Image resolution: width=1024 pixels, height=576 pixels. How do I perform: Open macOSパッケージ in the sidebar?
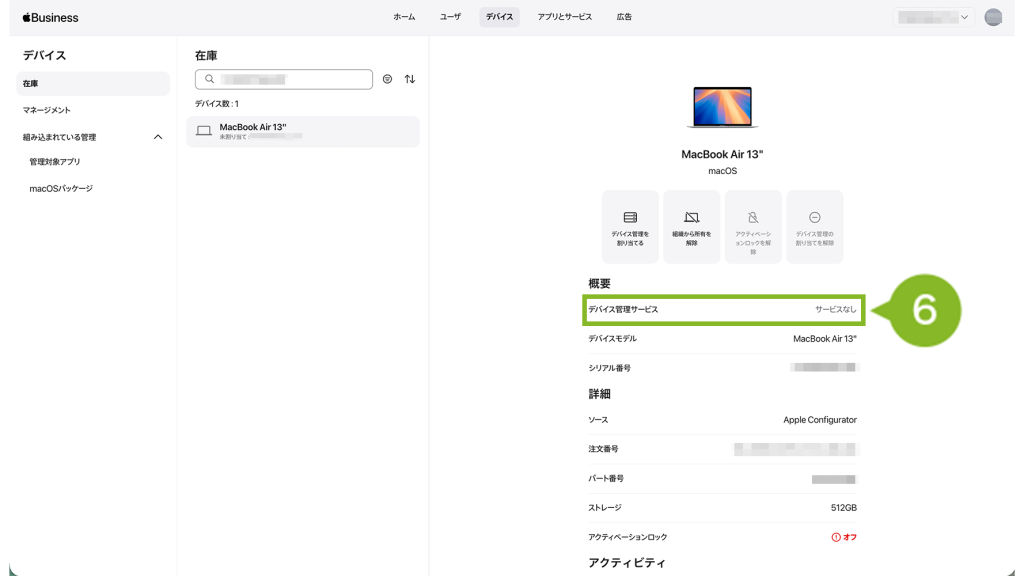click(61, 188)
